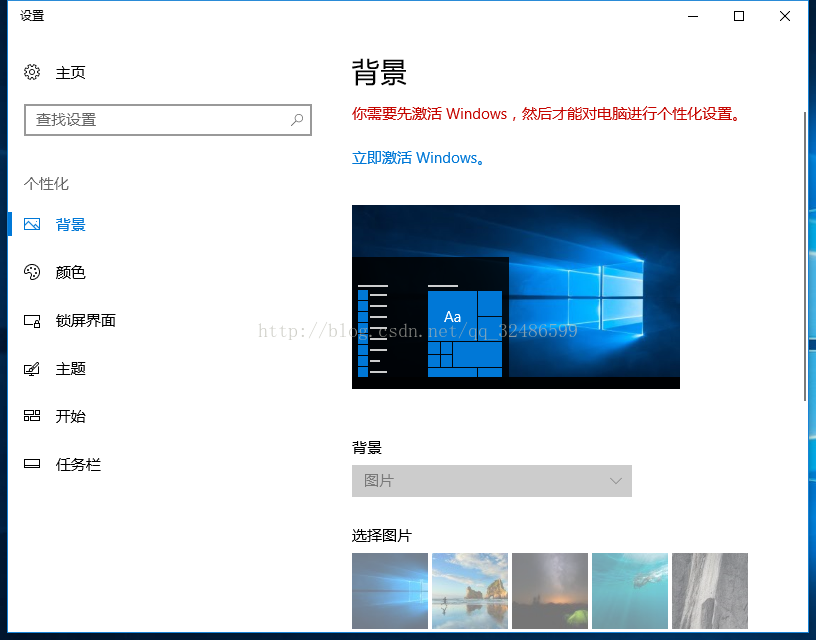The width and height of the screenshot is (816, 640).
Task: Click the red activation warning text
Action: (x=546, y=113)
